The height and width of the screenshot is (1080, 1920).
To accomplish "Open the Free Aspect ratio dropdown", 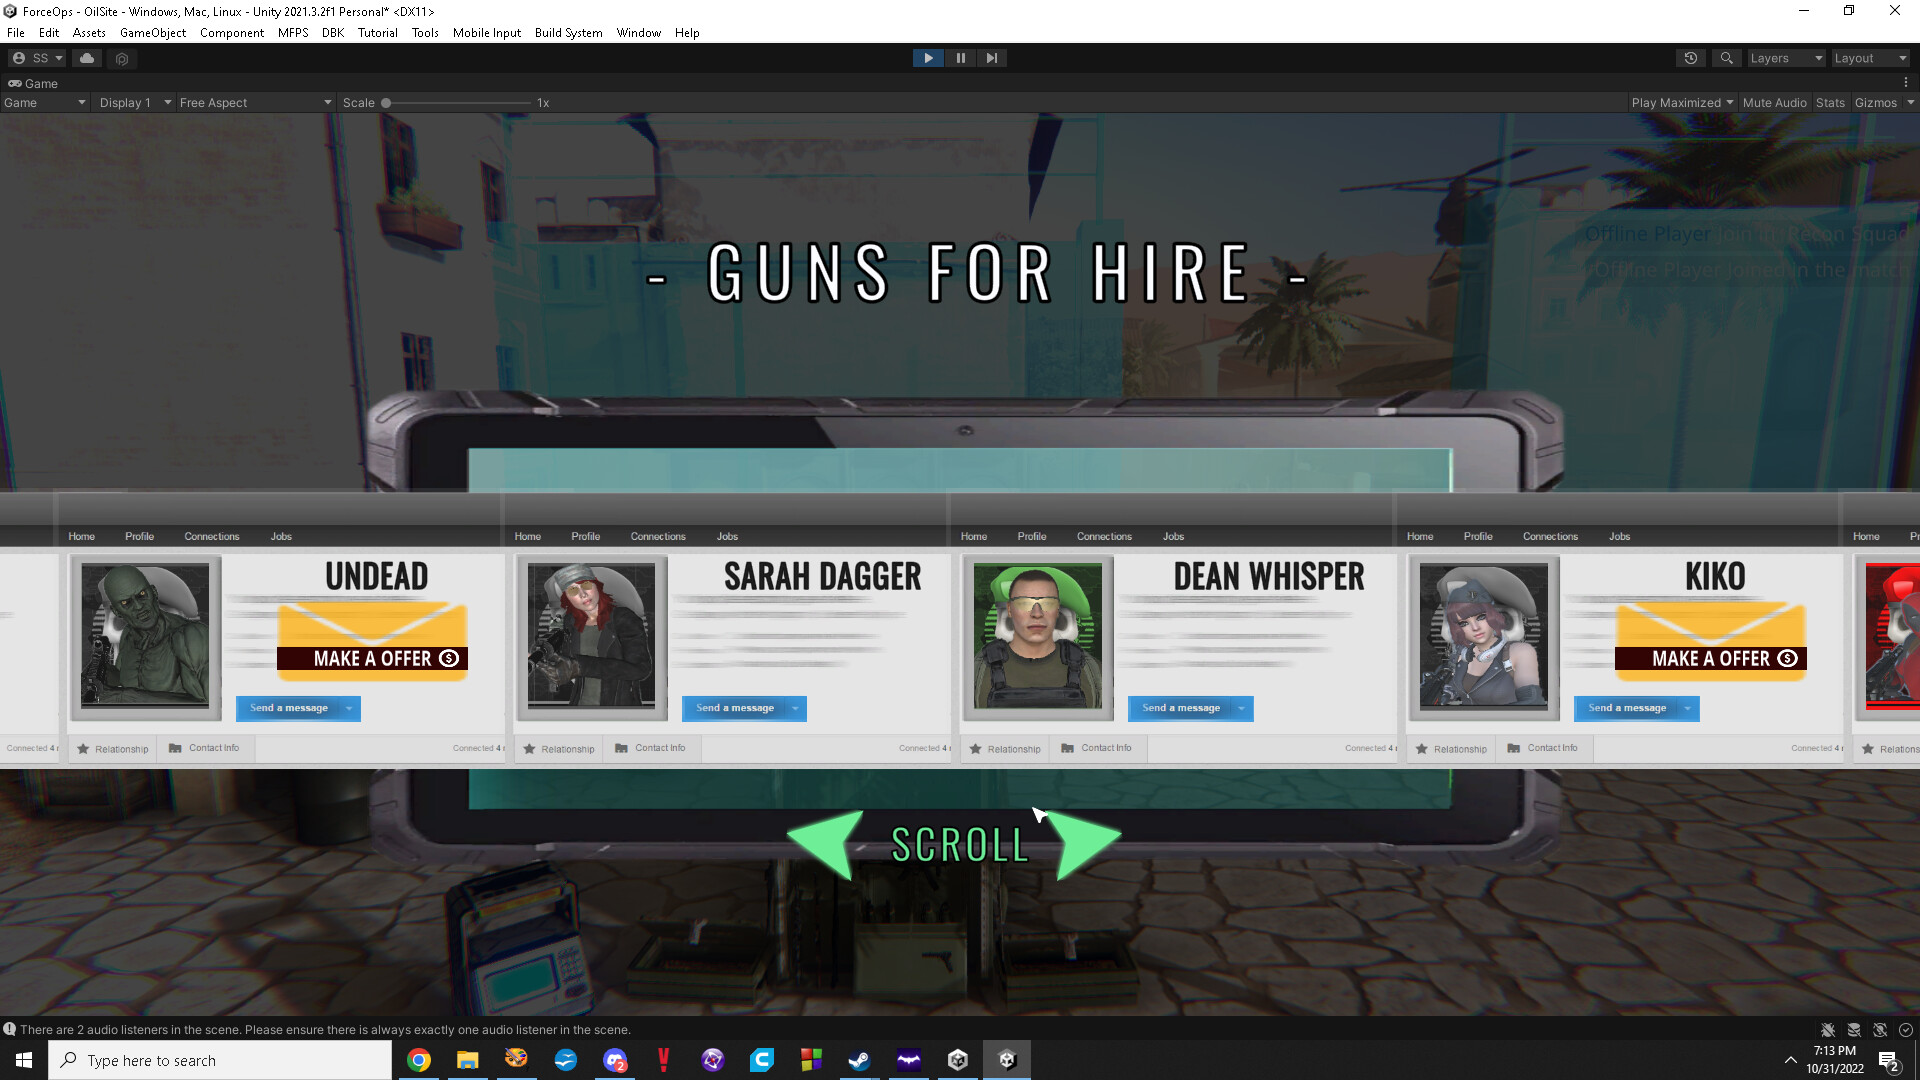I will 255,102.
